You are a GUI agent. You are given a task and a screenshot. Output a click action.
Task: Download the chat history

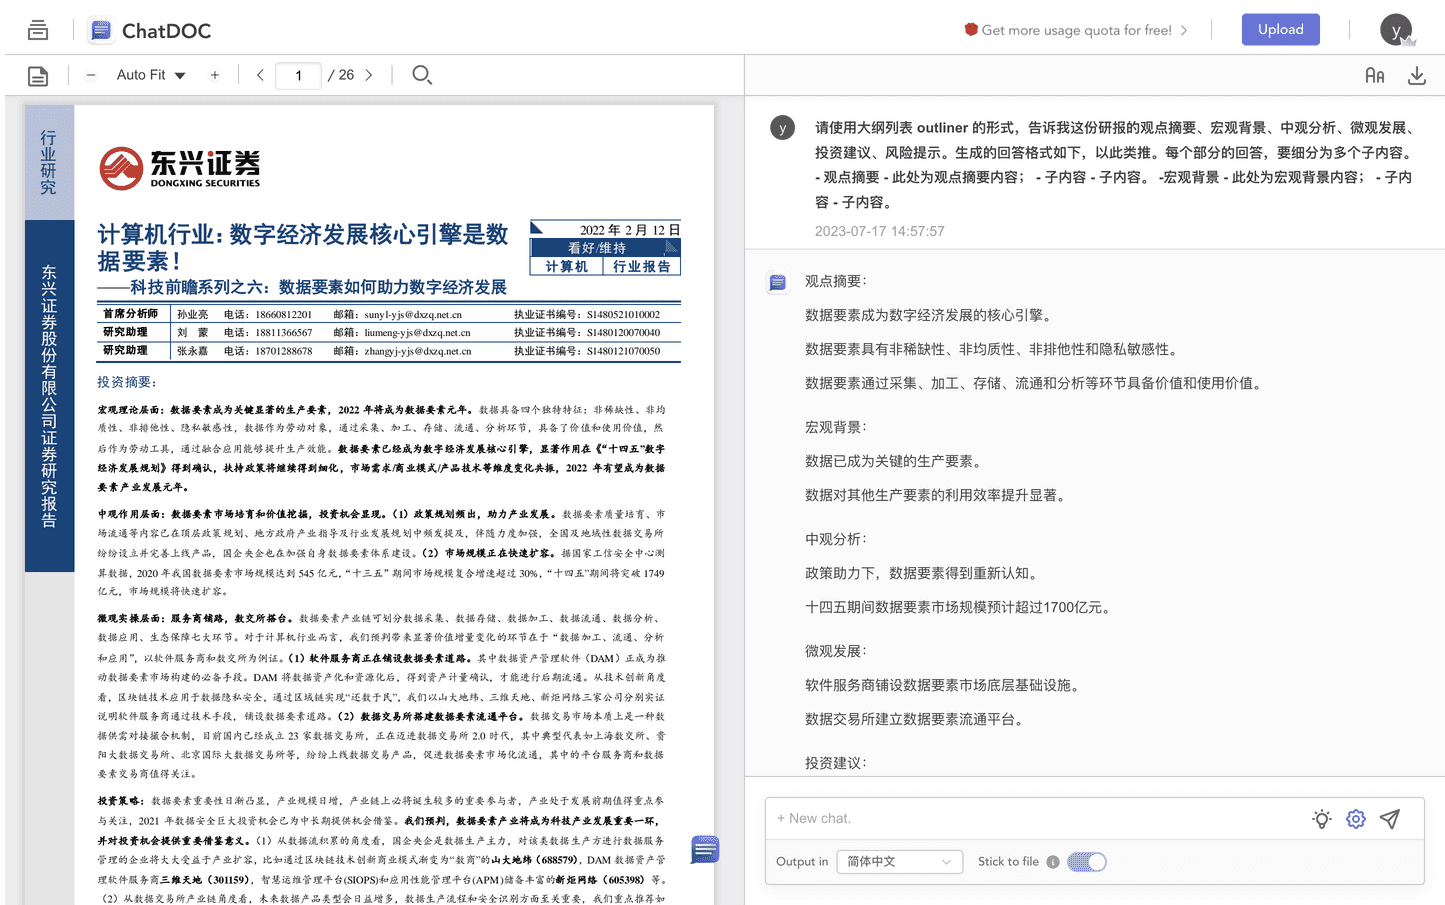pyautogui.click(x=1417, y=76)
